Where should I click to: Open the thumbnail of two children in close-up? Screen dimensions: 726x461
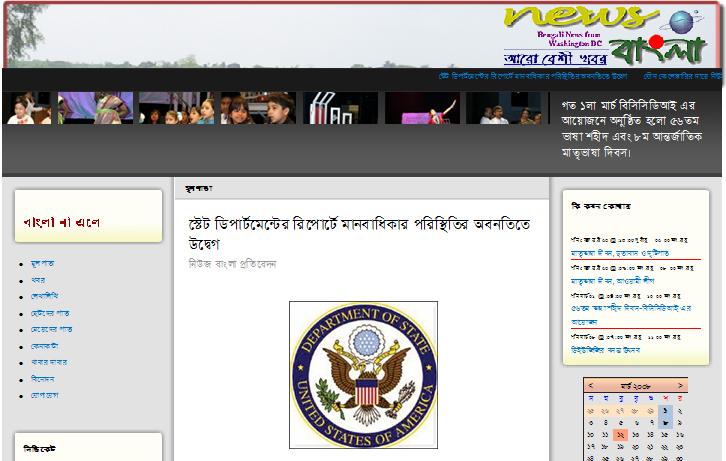pos(258,108)
